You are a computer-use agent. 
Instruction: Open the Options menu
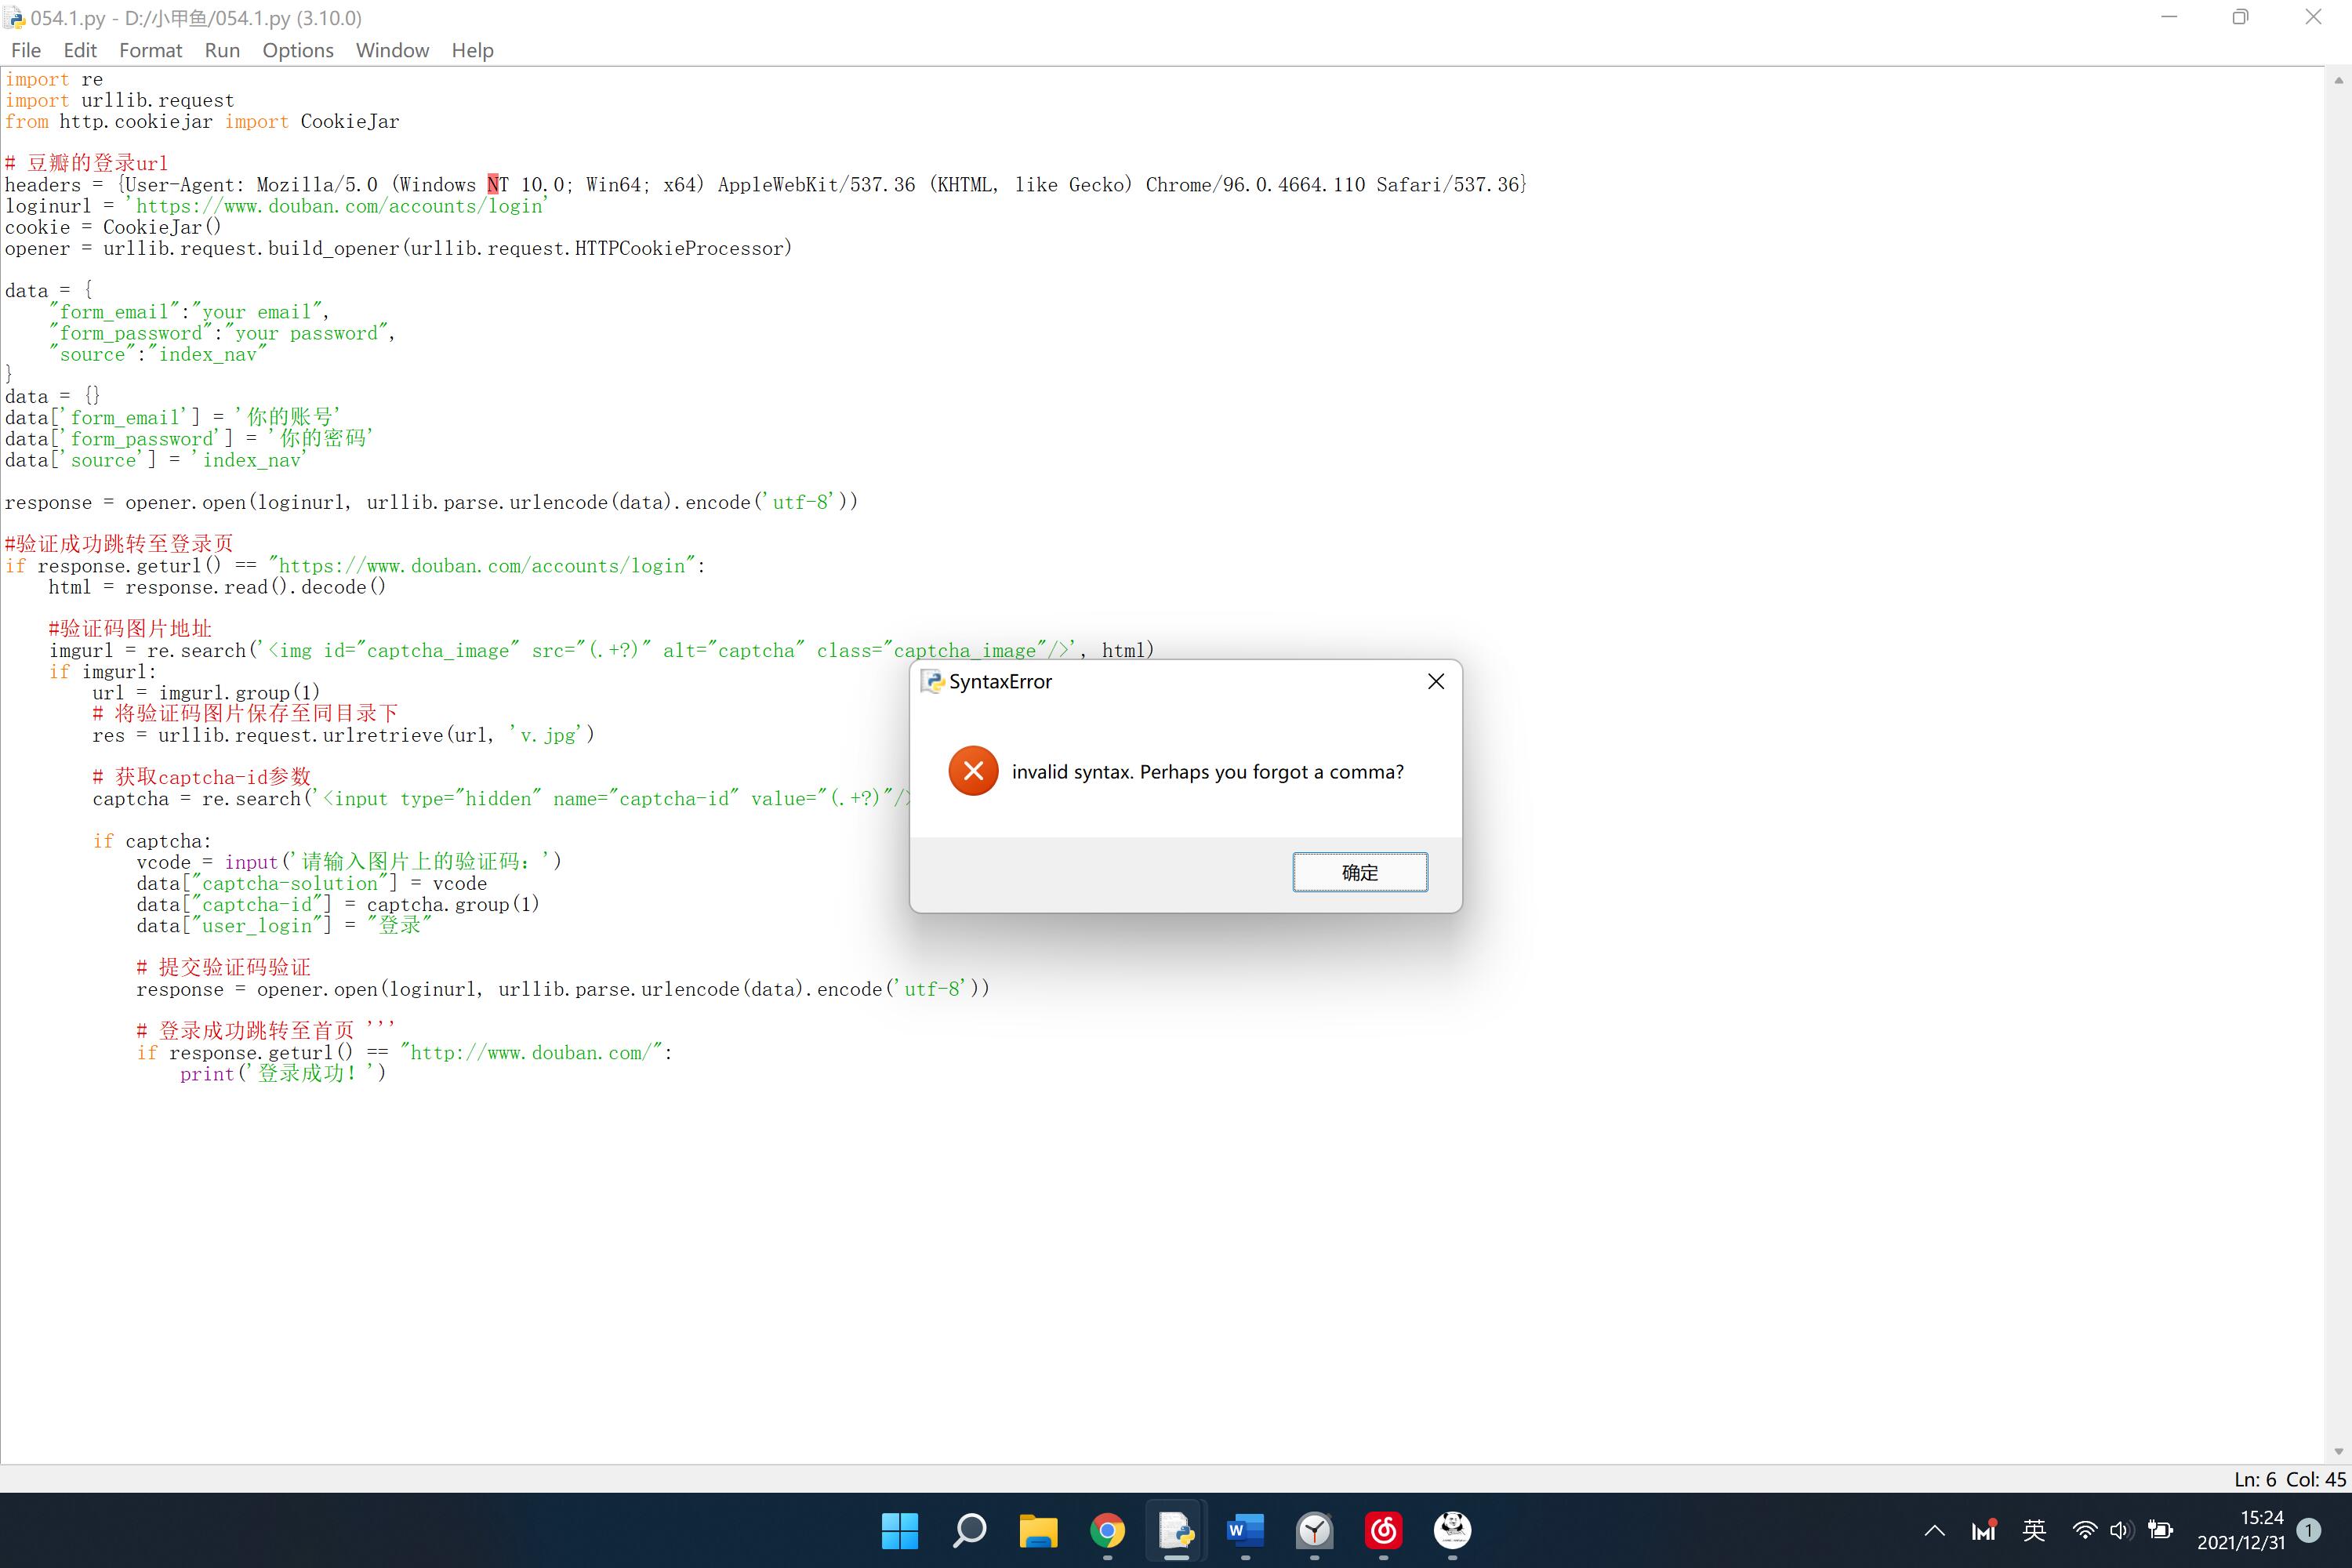298,50
